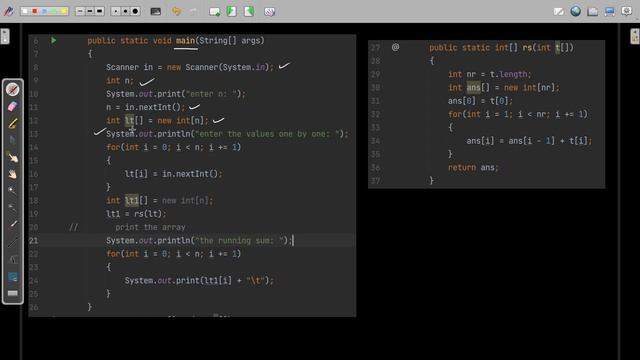Place cursor in 'the running sum' line

click(199, 240)
